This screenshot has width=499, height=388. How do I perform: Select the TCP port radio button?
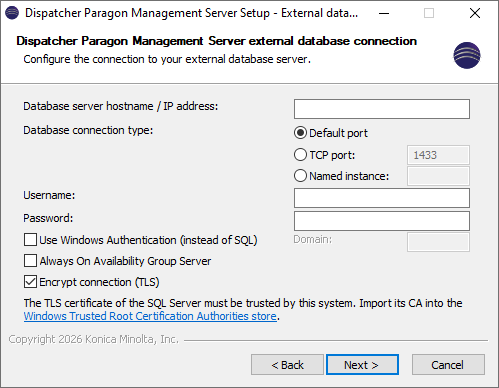click(300, 155)
